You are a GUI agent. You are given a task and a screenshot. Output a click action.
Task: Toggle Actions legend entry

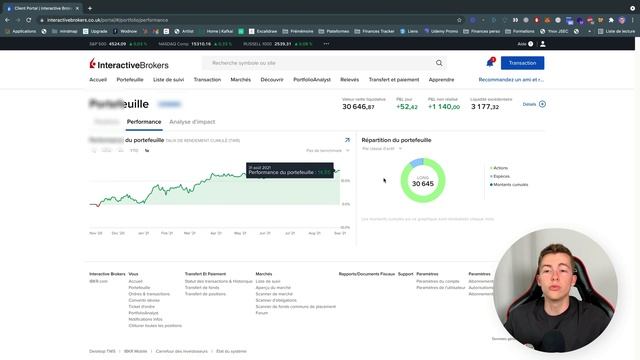click(499, 168)
